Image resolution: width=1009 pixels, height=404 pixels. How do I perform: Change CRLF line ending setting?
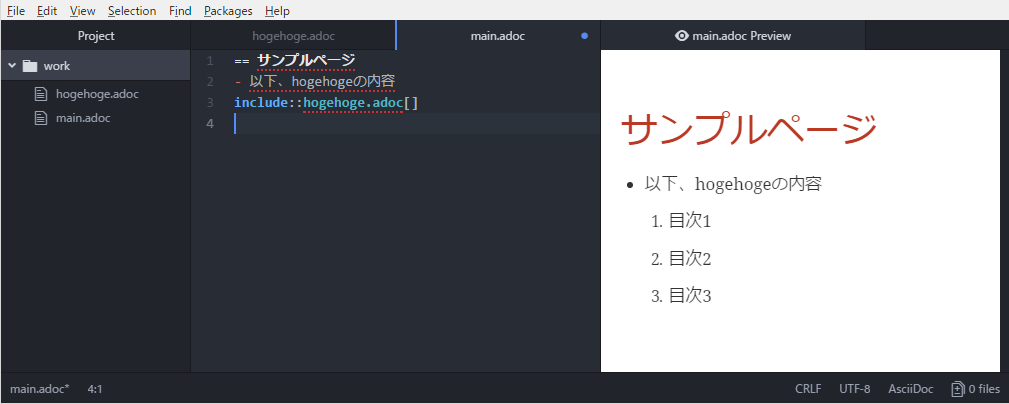[808, 389]
